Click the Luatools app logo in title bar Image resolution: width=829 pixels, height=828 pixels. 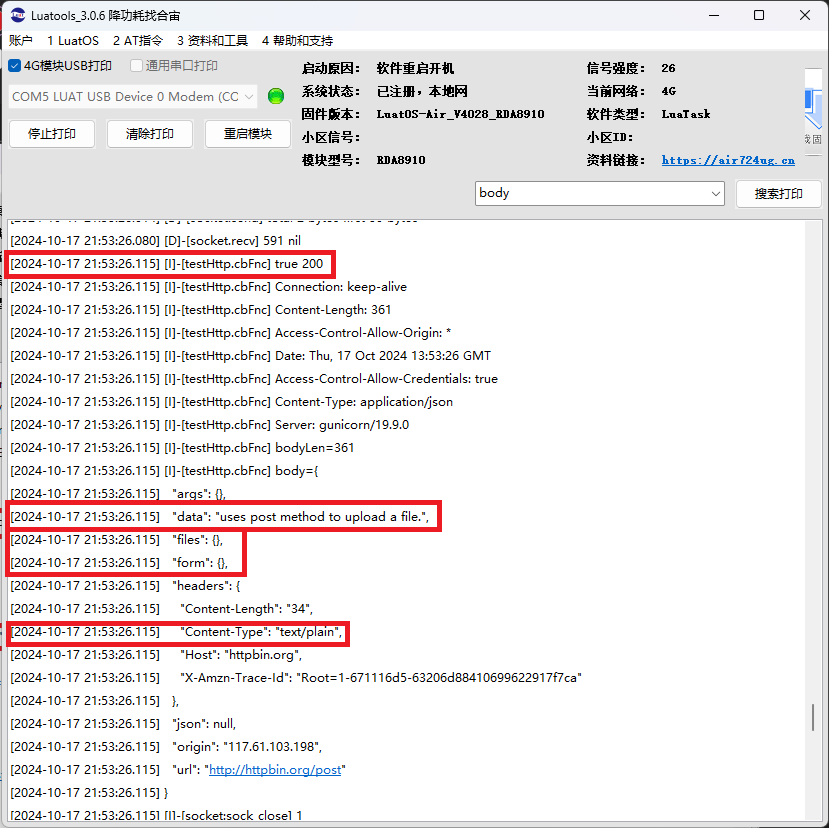[18, 15]
